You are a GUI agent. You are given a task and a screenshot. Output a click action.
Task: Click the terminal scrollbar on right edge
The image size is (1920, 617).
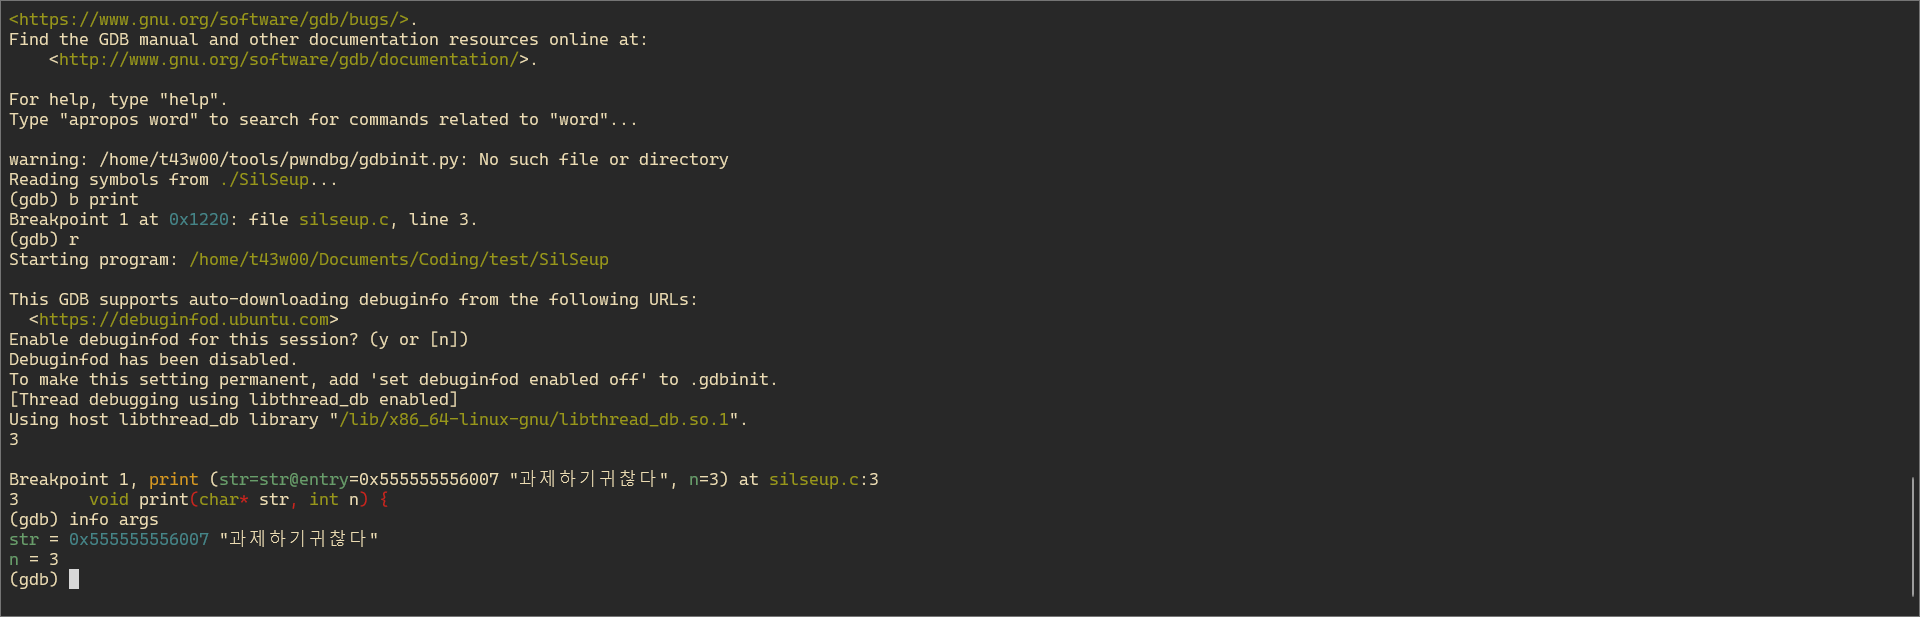pos(1913,535)
